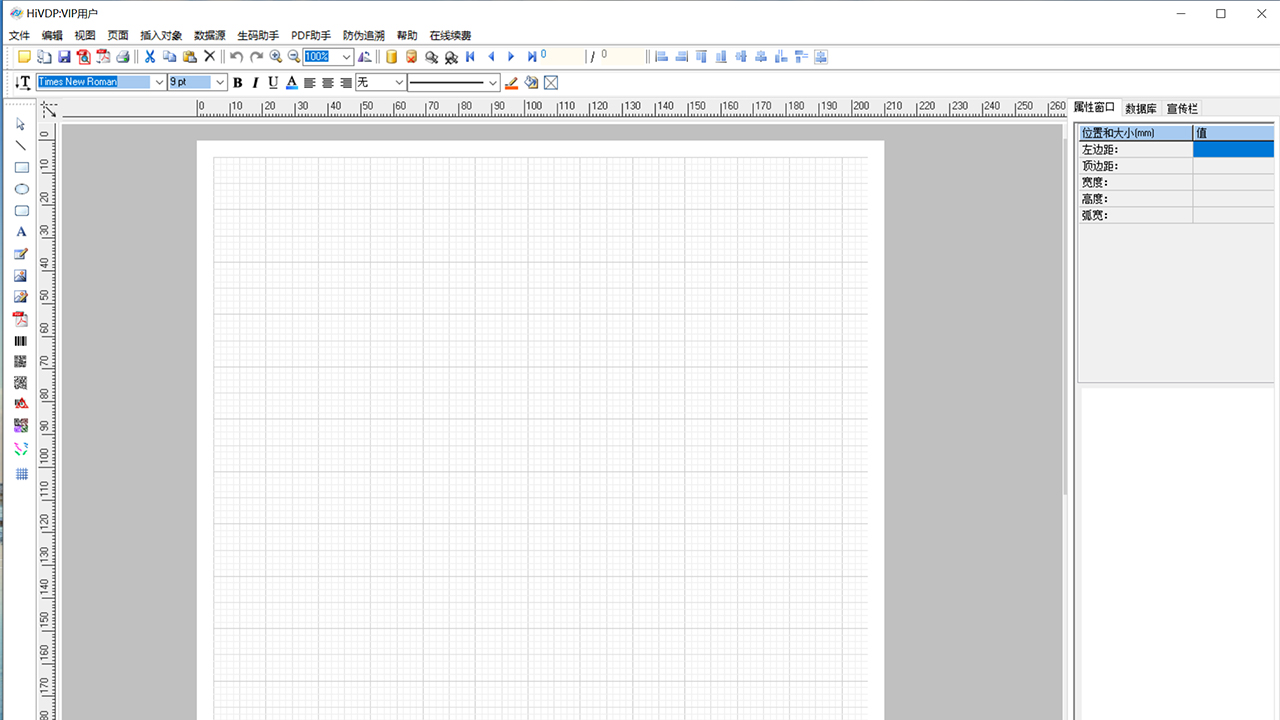Open the 100% zoom level dropdown

point(347,57)
